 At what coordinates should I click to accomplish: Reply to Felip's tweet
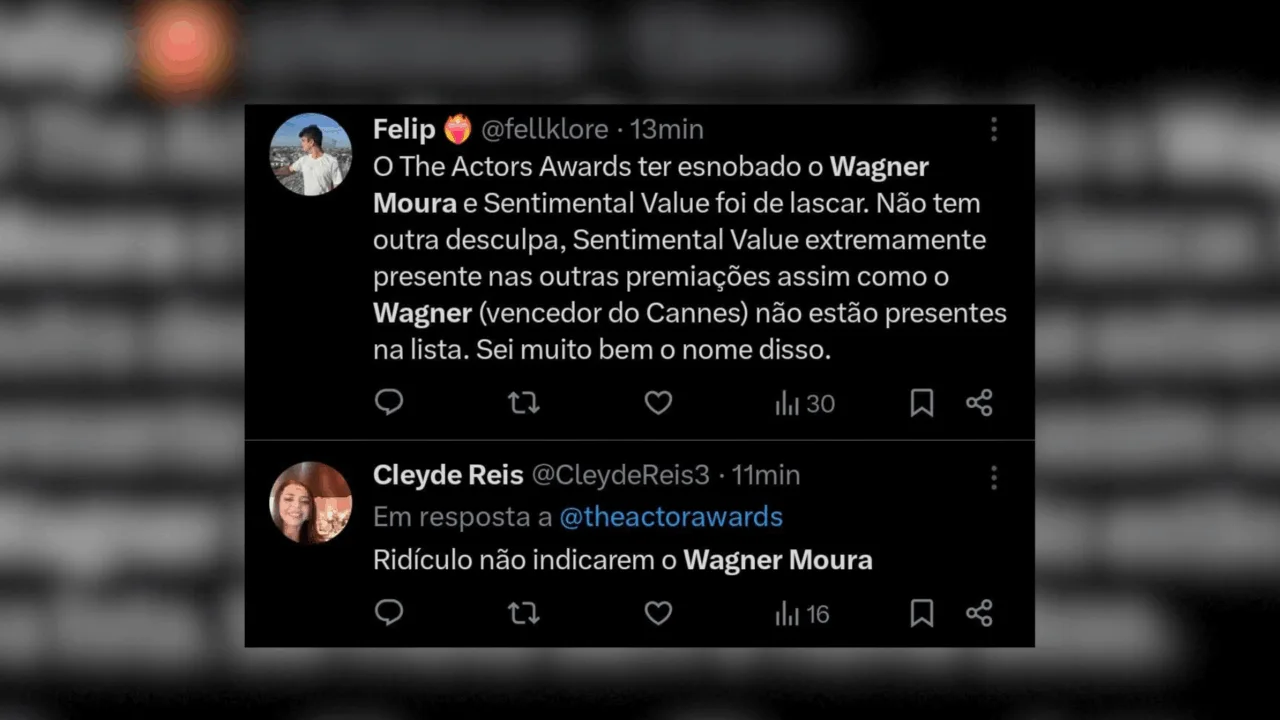pyautogui.click(x=389, y=403)
